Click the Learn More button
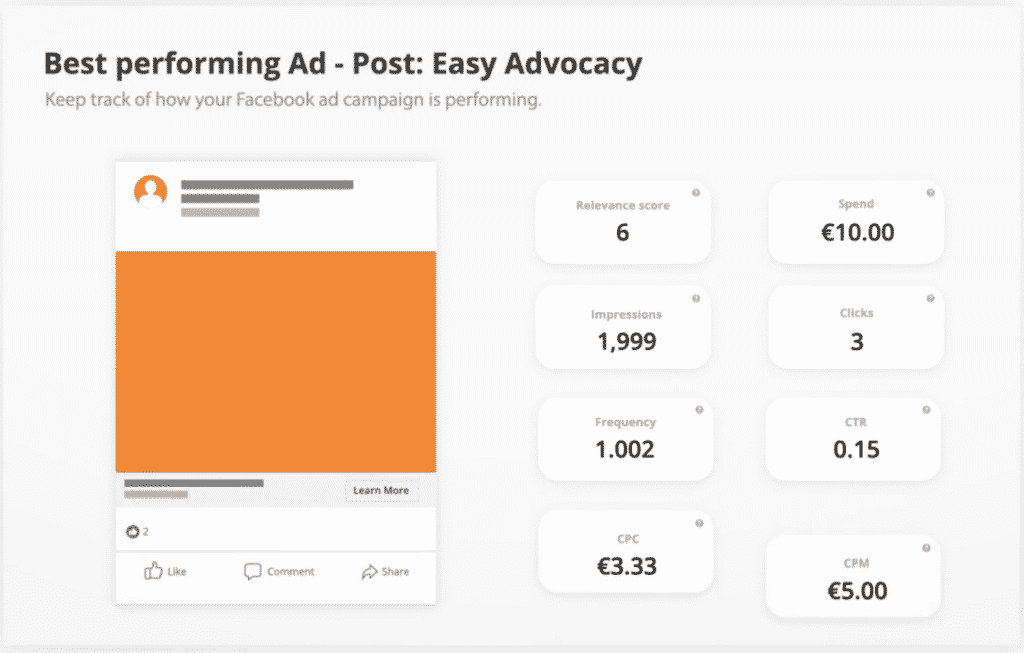The width and height of the screenshot is (1024, 653). point(381,490)
